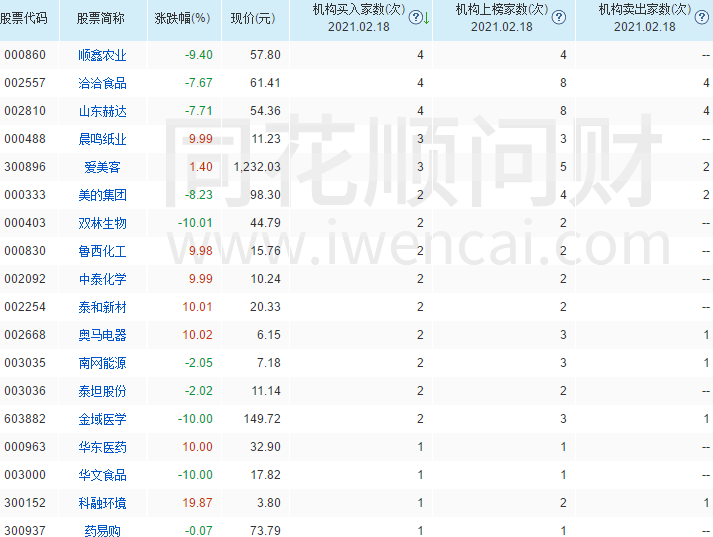Select stock code 000860

[25, 55]
